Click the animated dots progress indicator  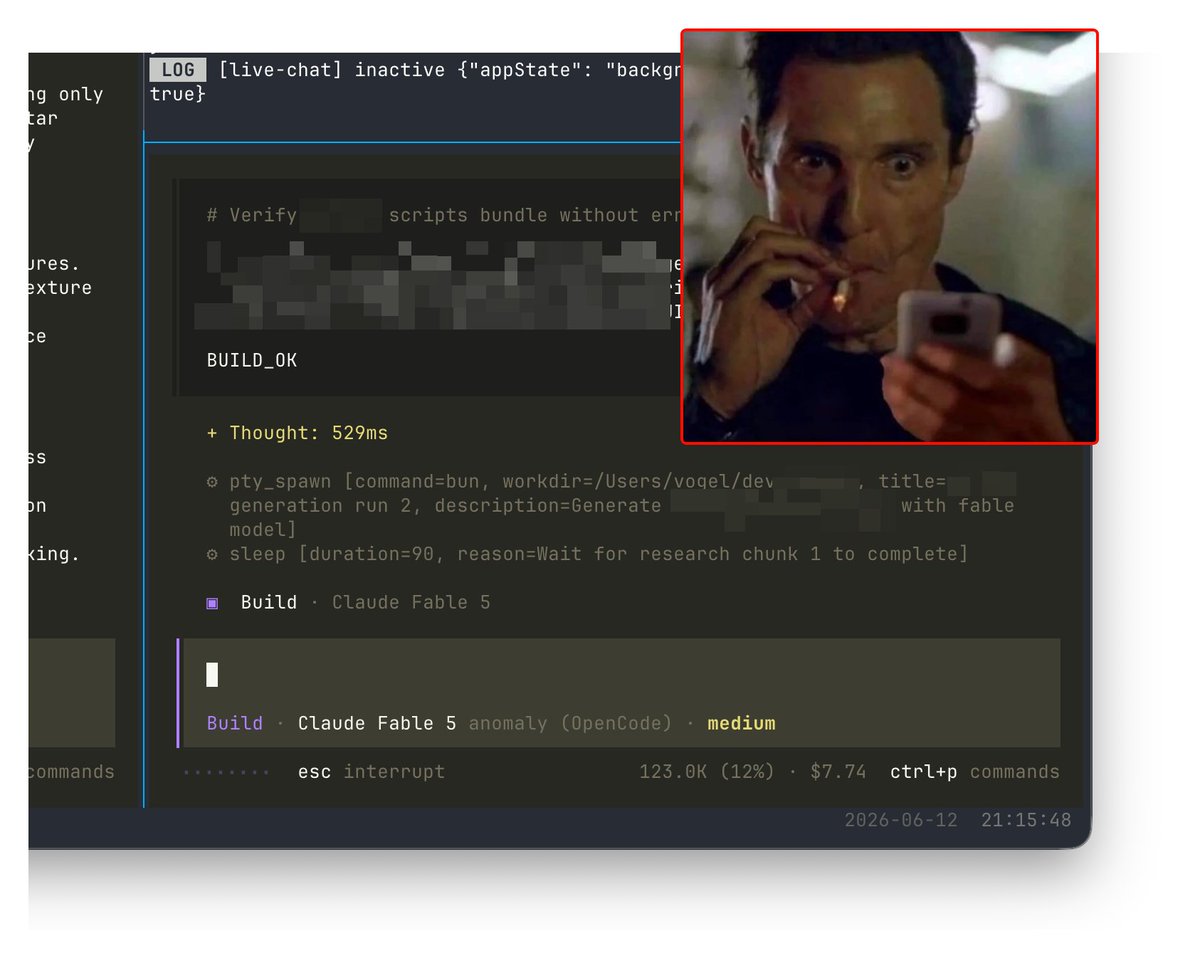point(226,773)
